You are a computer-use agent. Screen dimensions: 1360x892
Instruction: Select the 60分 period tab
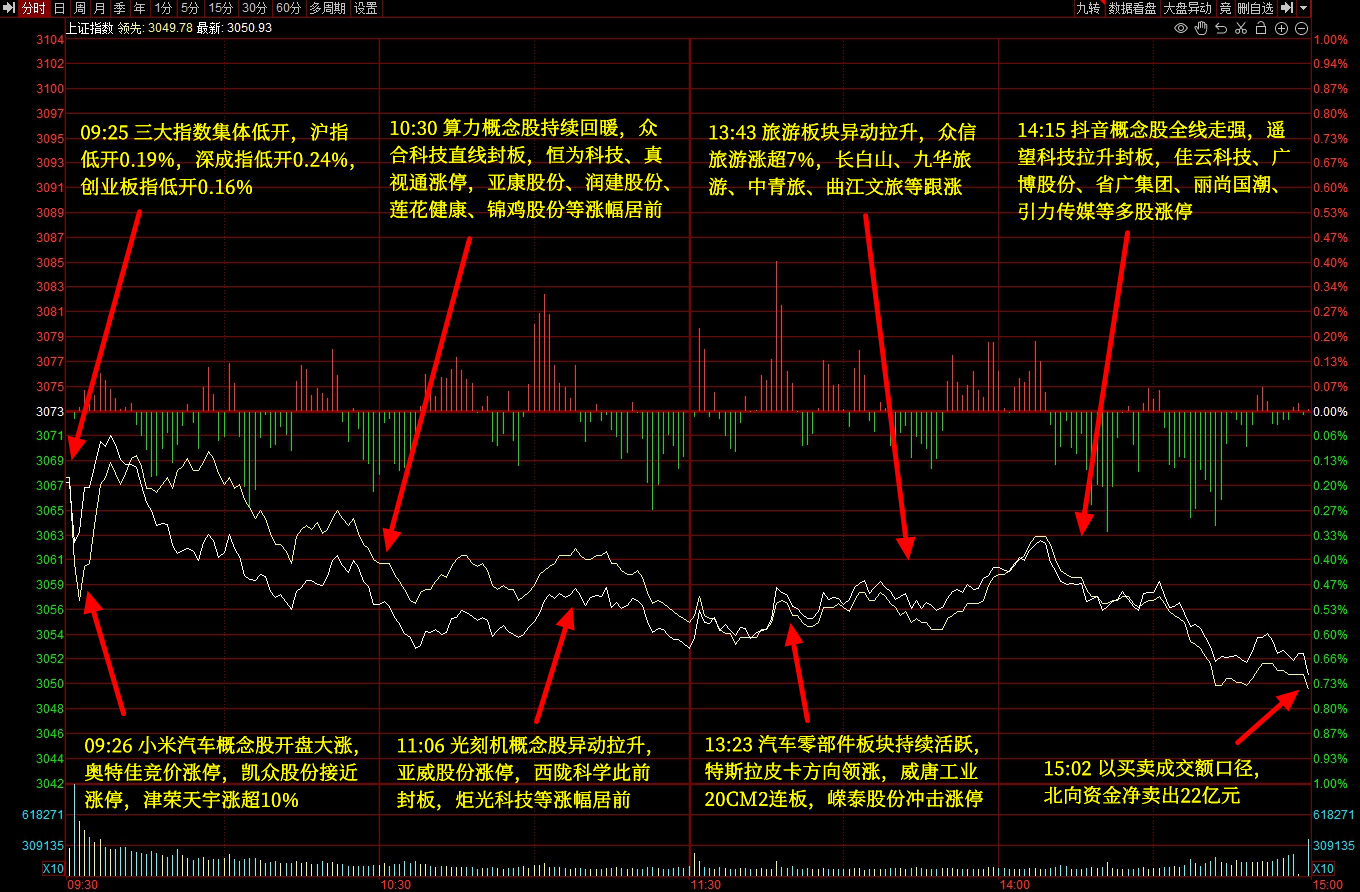click(288, 8)
